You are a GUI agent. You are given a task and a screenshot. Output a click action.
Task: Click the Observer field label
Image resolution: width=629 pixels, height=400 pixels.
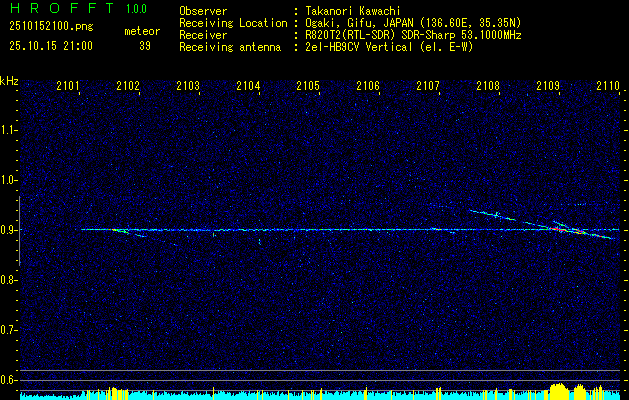(203, 11)
